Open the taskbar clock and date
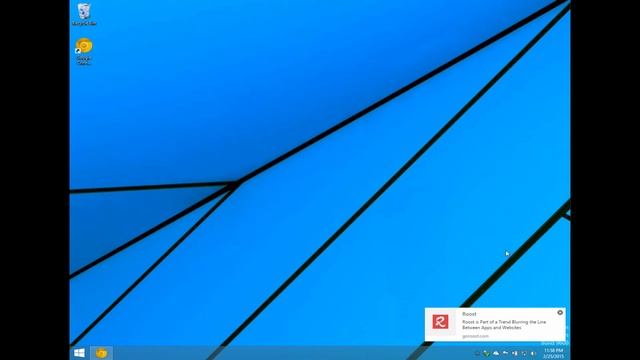This screenshot has height=360, width=640. (553, 353)
